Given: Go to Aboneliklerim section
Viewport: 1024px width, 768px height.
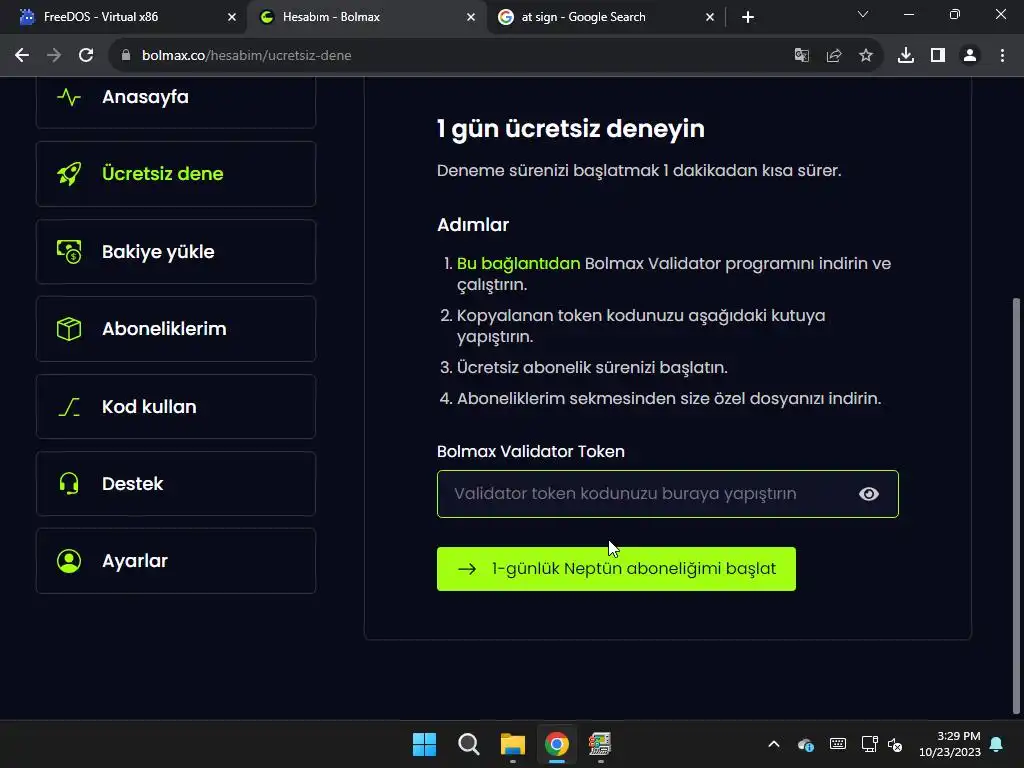Looking at the screenshot, I should [176, 328].
